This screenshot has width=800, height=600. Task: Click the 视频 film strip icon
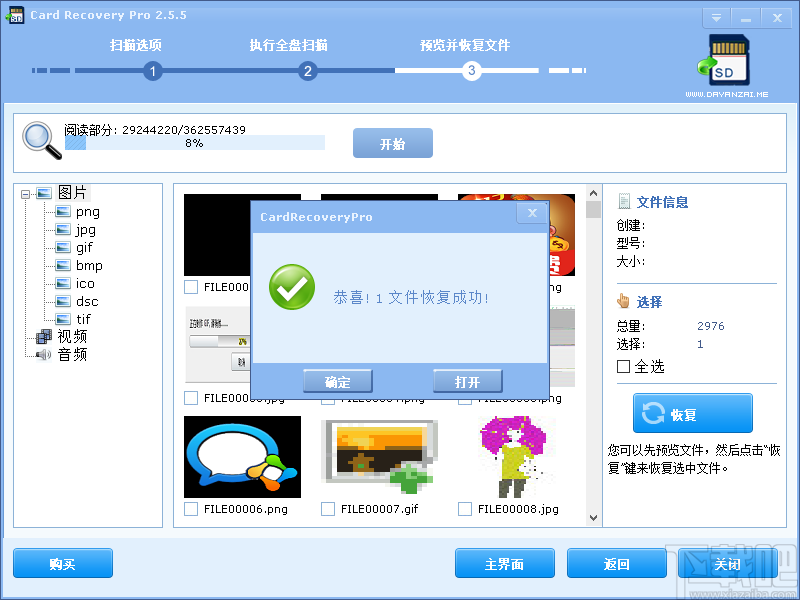tap(44, 337)
